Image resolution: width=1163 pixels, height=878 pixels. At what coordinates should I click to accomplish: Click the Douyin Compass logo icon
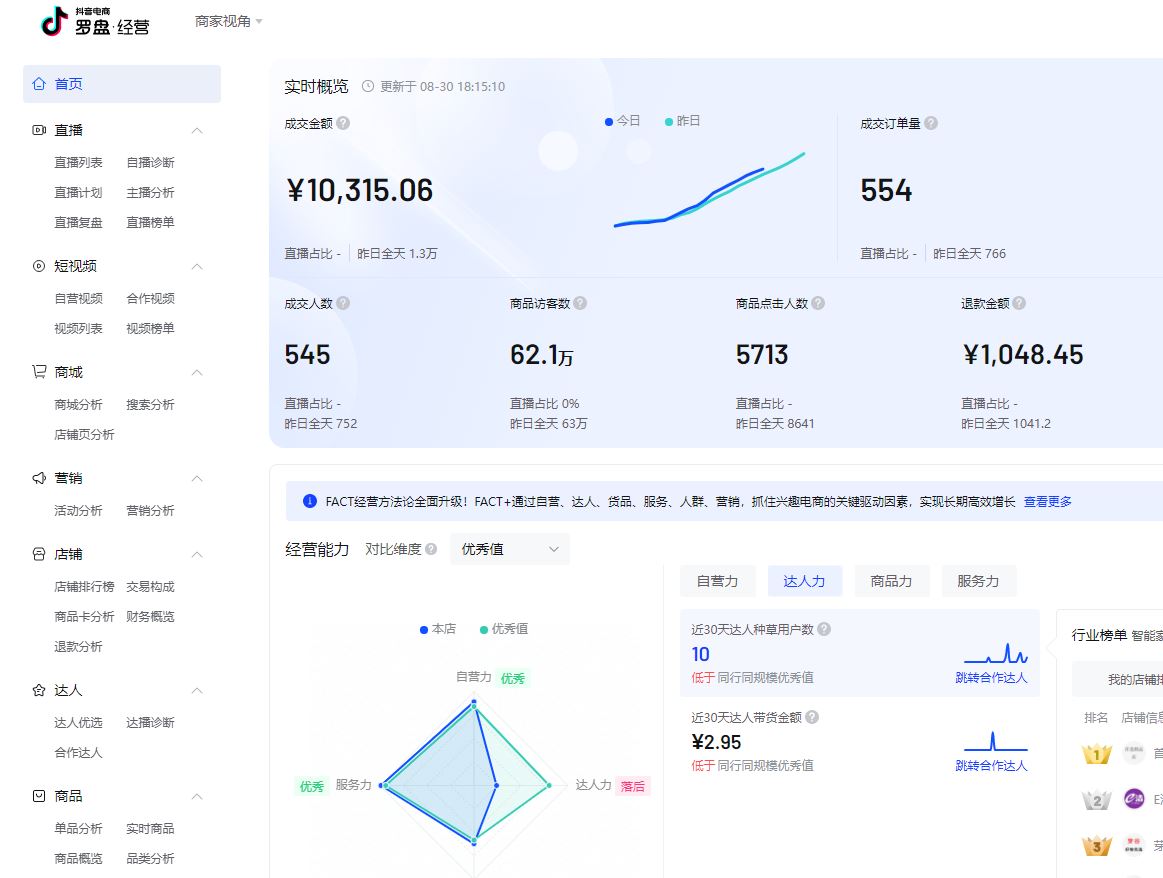click(x=54, y=22)
